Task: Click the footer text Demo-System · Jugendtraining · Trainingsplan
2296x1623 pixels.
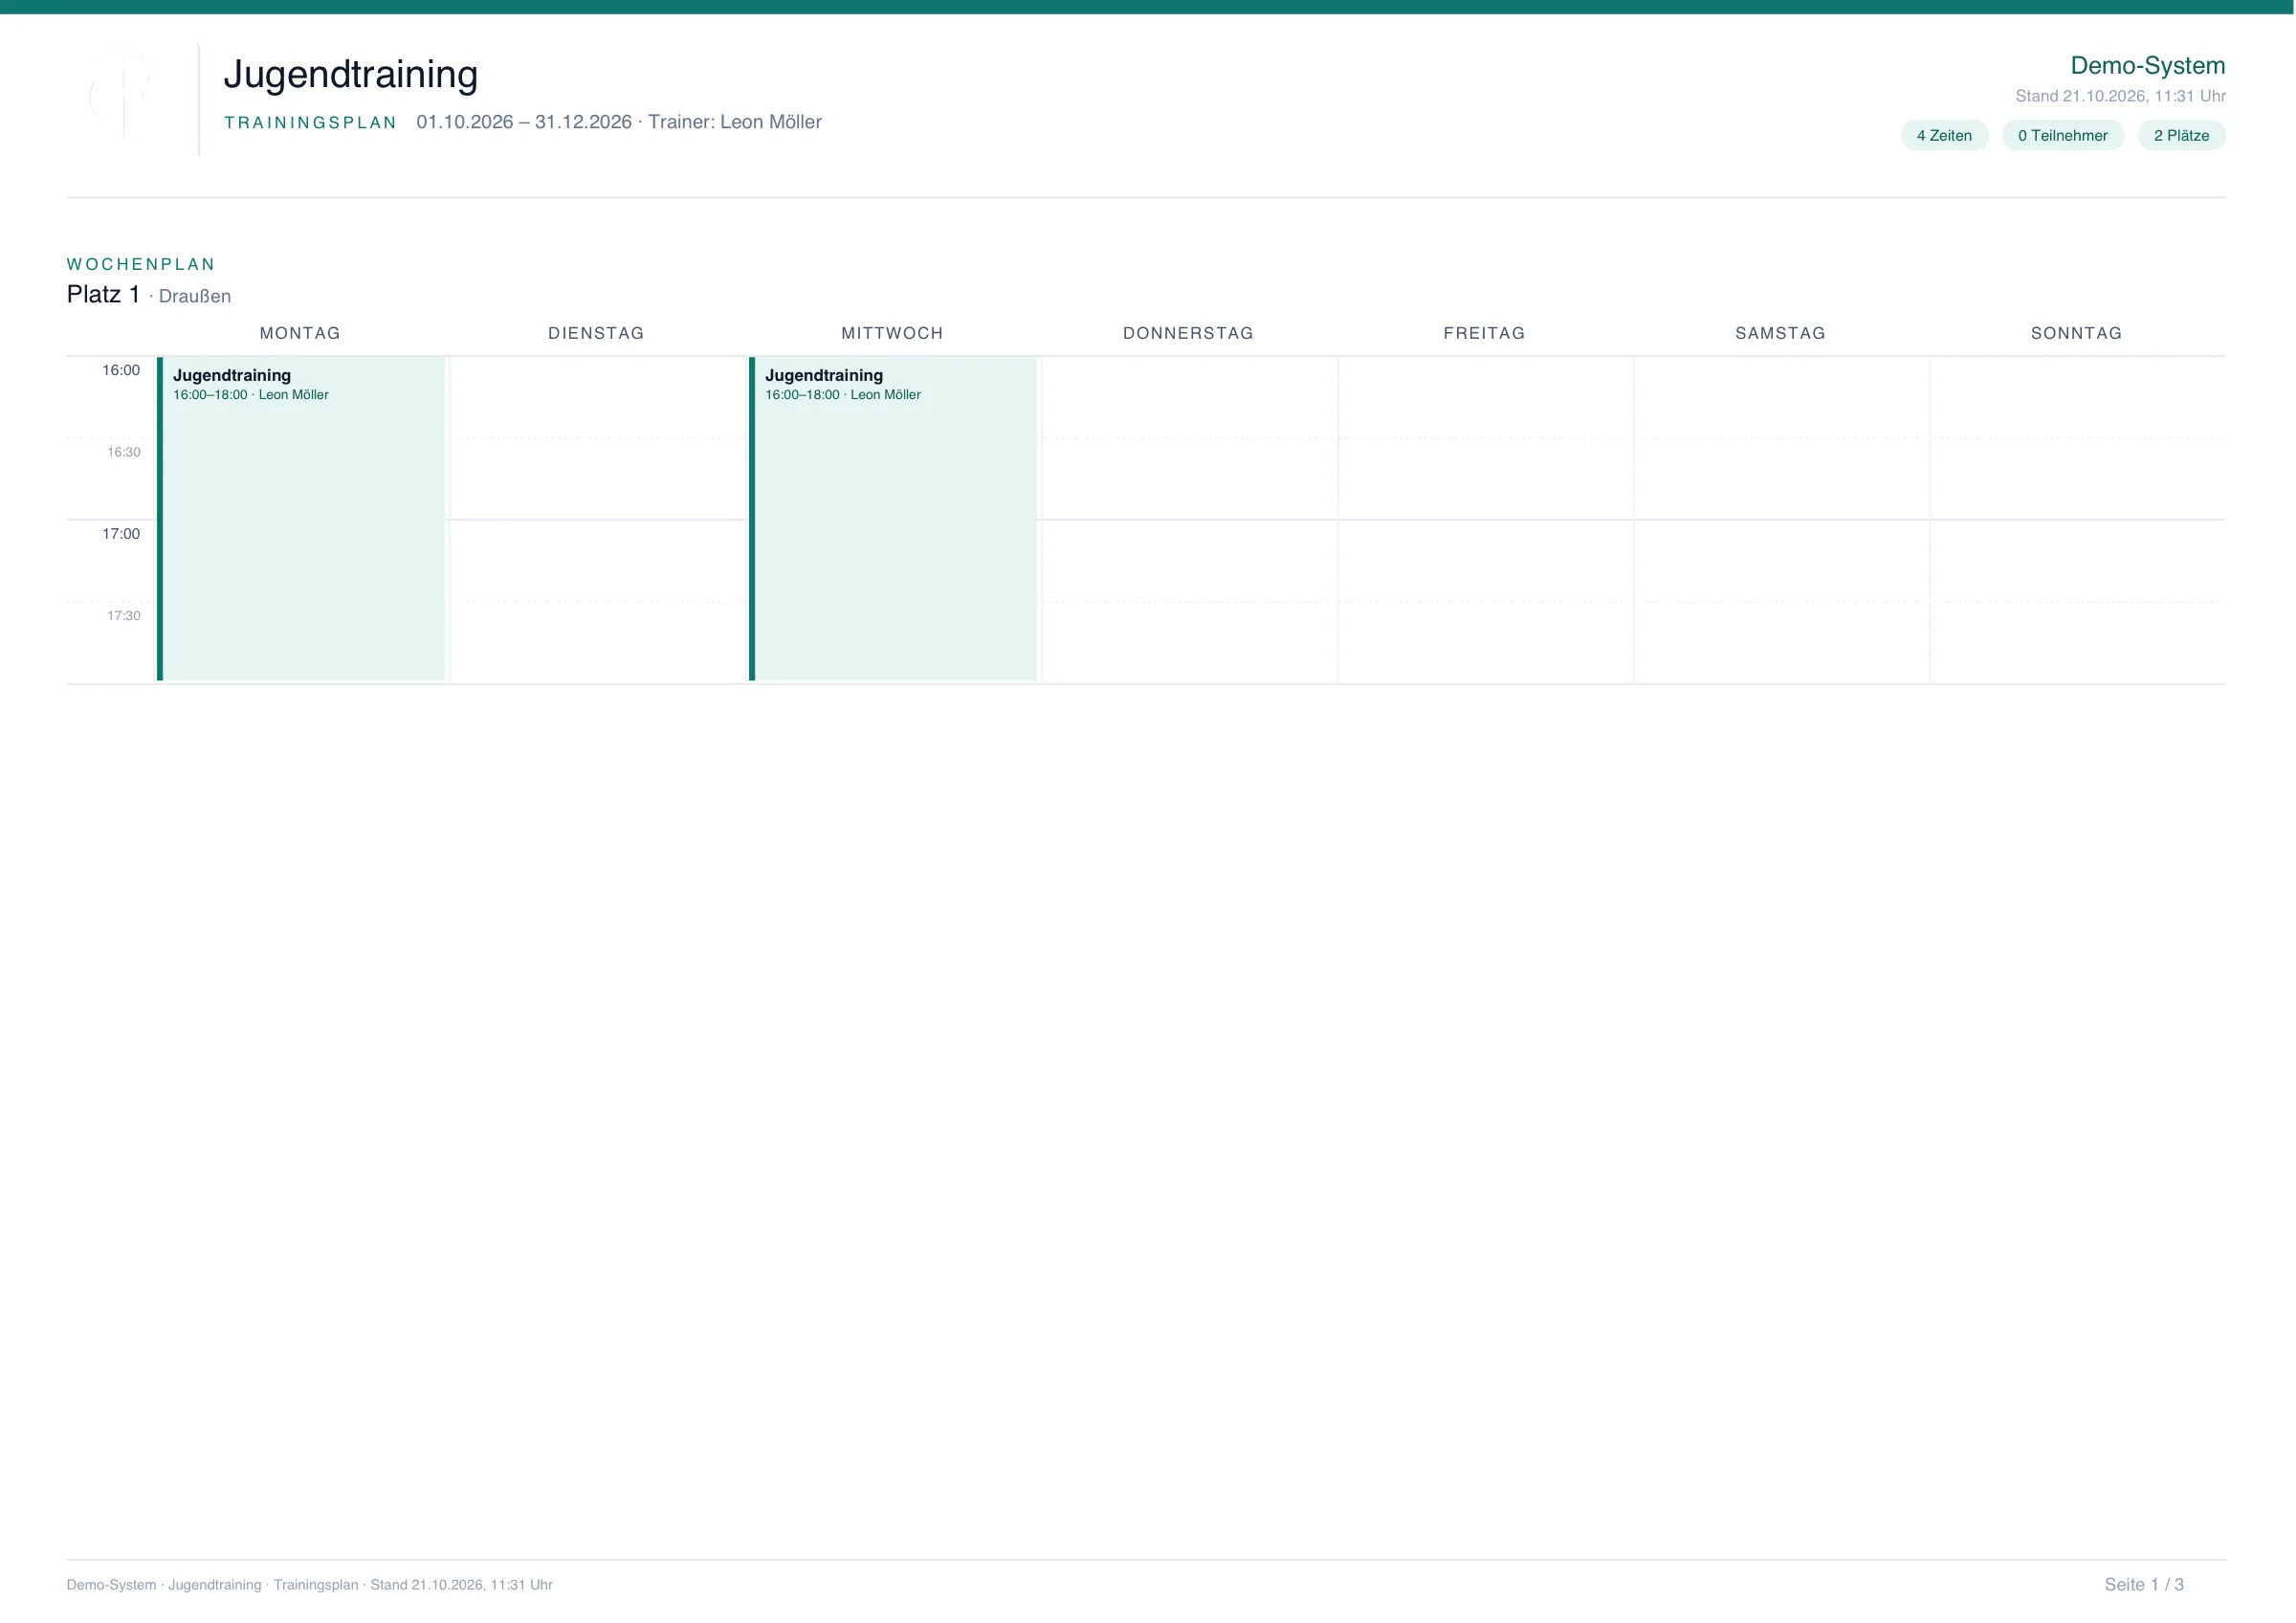Action: pyautogui.click(x=212, y=1585)
